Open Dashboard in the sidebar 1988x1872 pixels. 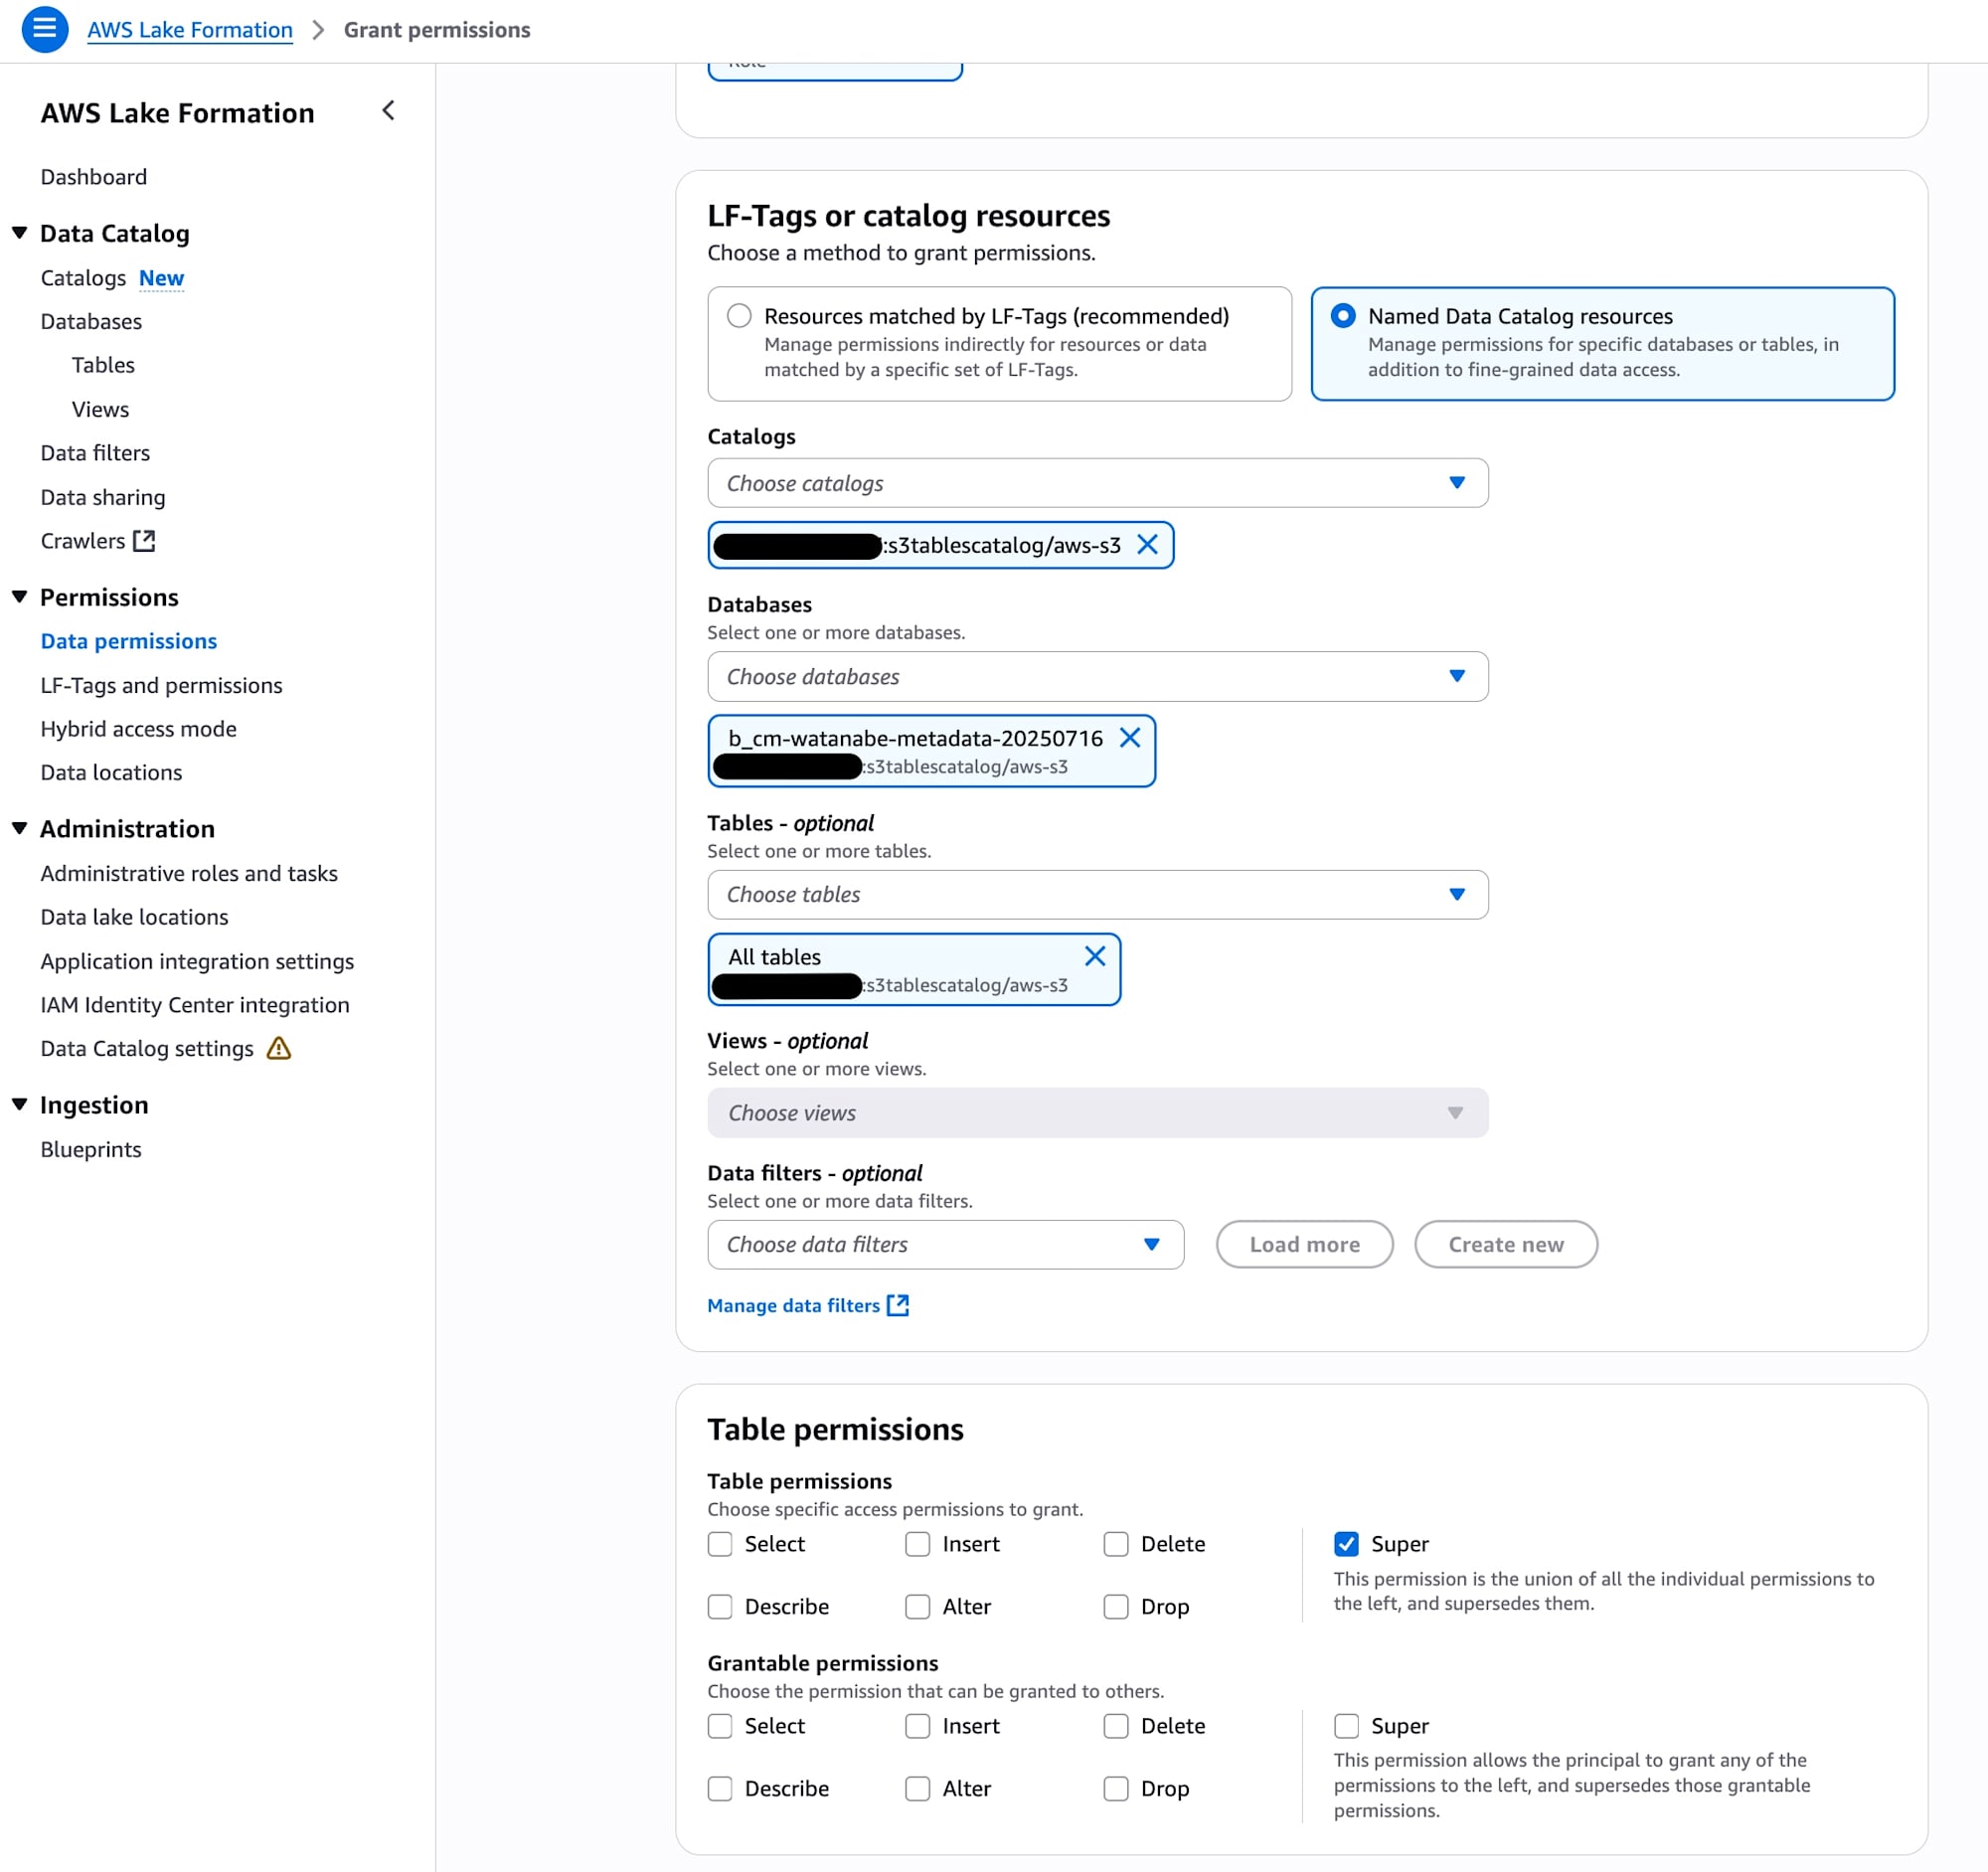pyautogui.click(x=94, y=177)
